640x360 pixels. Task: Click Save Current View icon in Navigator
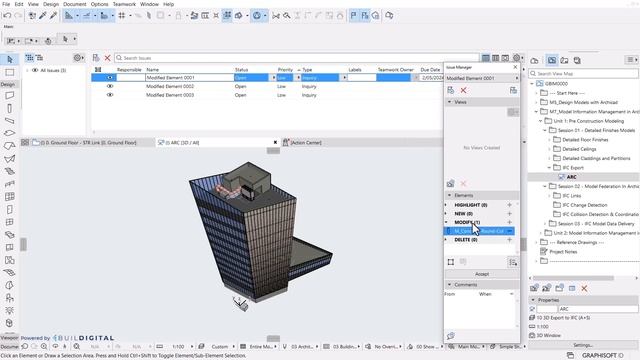[x=534, y=288]
